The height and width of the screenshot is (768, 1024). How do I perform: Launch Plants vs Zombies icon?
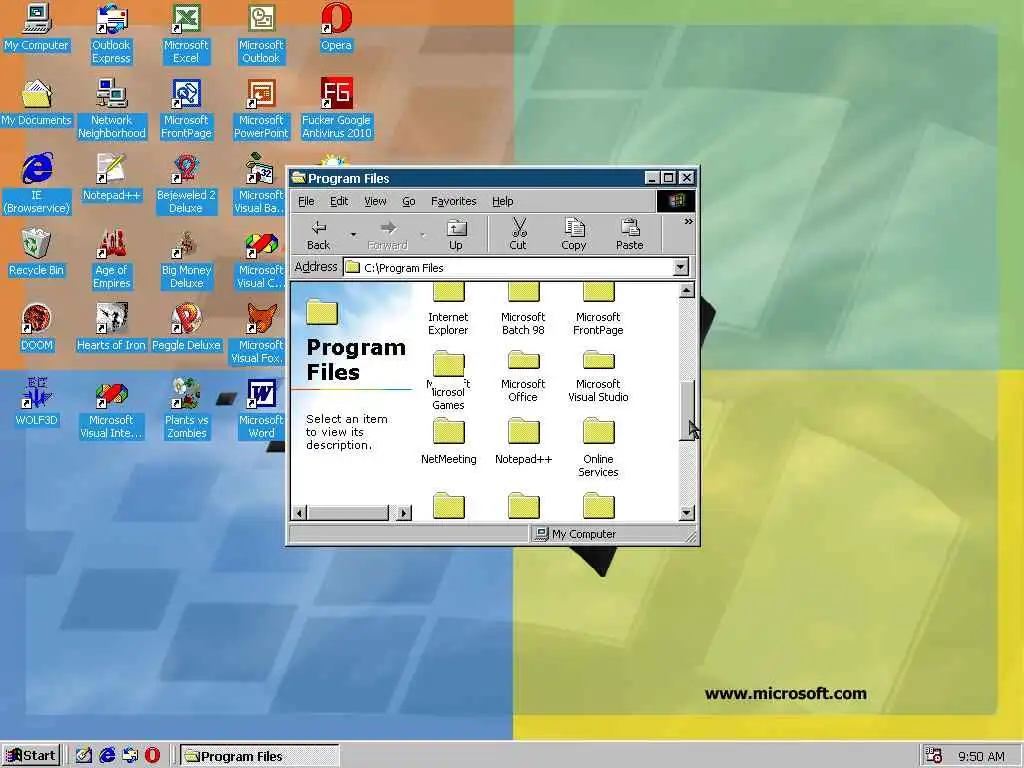pos(186,409)
